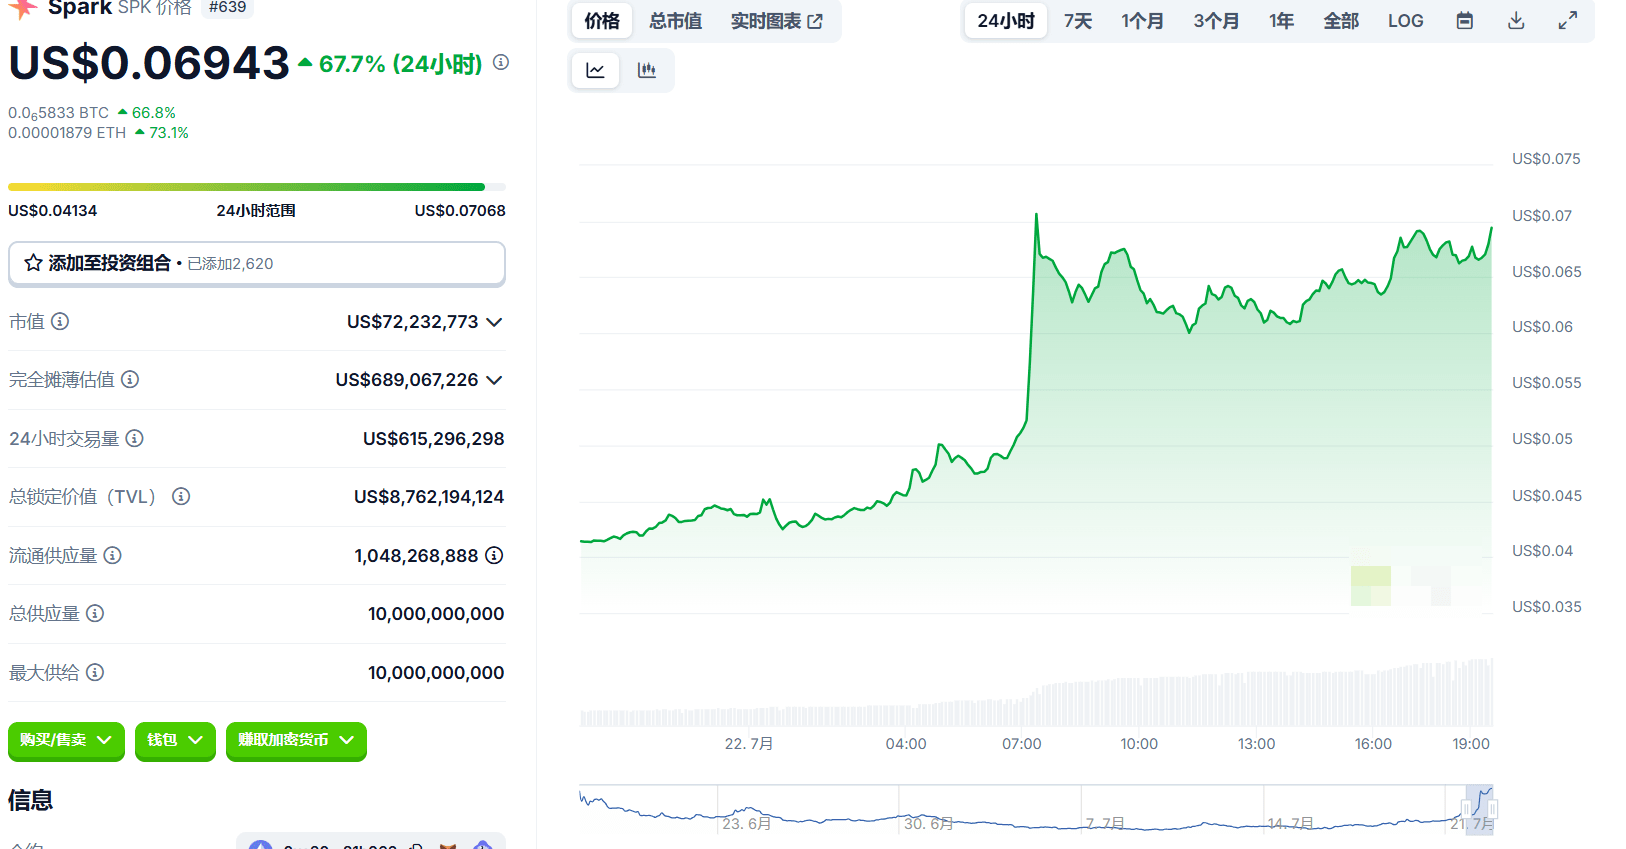This screenshot has height=849, width=1626.
Task: Open the 实时图表 external tab
Action: pyautogui.click(x=777, y=21)
